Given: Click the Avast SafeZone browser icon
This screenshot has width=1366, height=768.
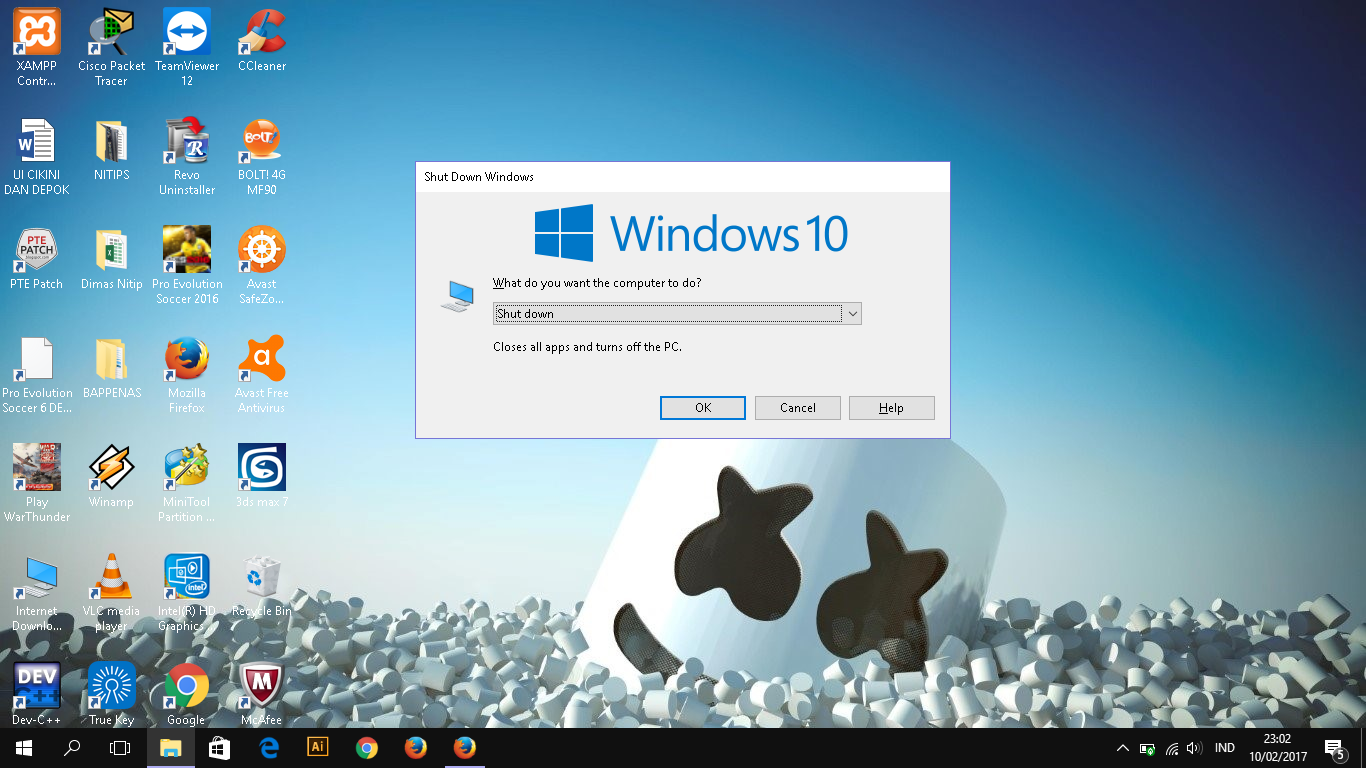Looking at the screenshot, I should click(x=262, y=266).
